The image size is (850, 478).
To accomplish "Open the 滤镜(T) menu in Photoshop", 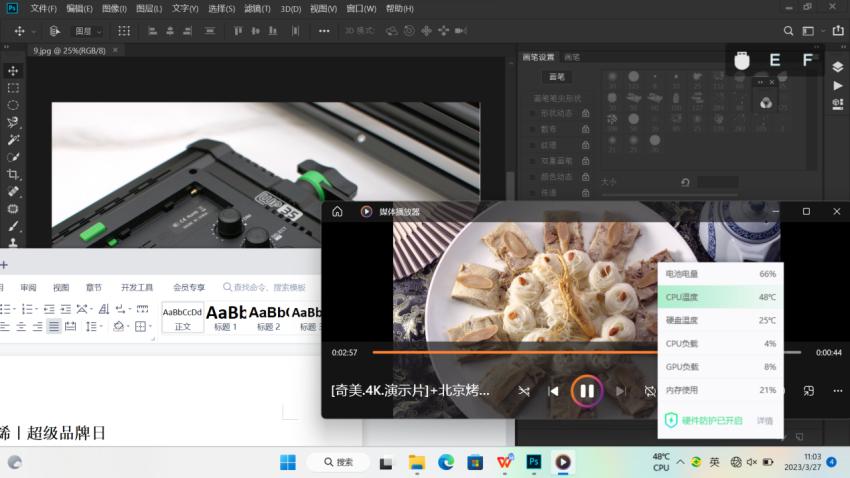I will click(x=257, y=9).
